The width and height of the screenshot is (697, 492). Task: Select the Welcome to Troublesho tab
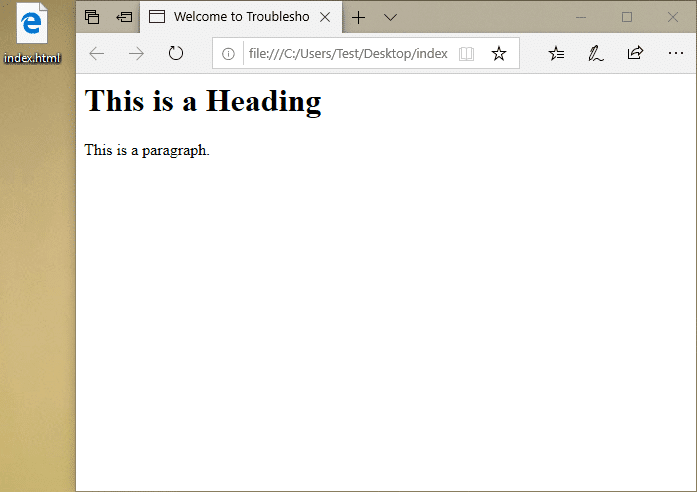[x=241, y=17]
